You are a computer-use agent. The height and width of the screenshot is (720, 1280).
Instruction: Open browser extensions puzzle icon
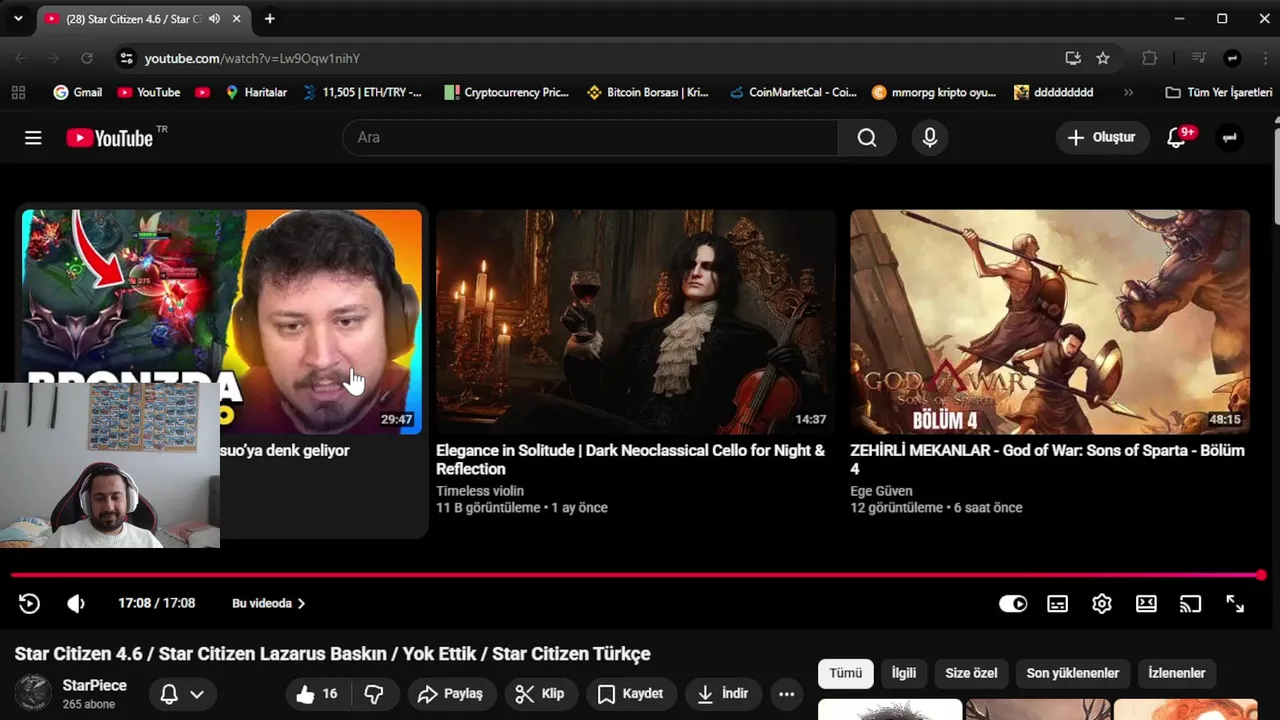click(1150, 58)
